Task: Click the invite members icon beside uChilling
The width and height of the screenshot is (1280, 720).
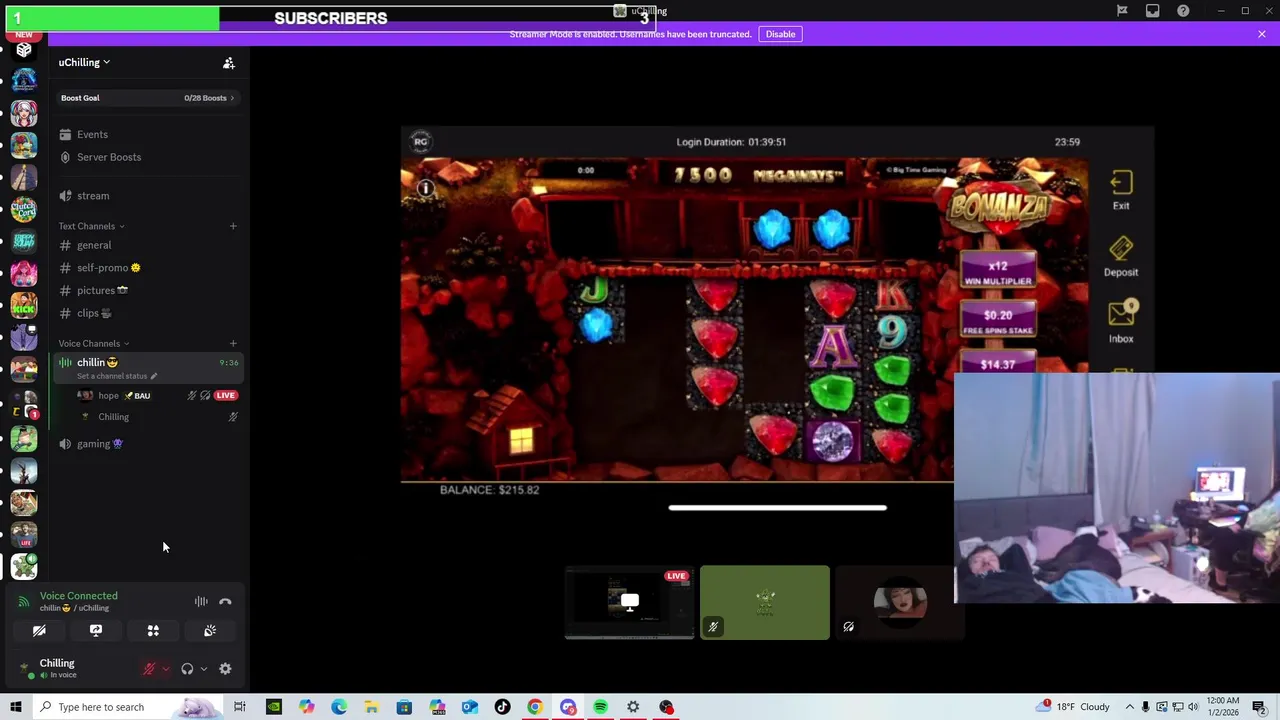Action: 229,63
